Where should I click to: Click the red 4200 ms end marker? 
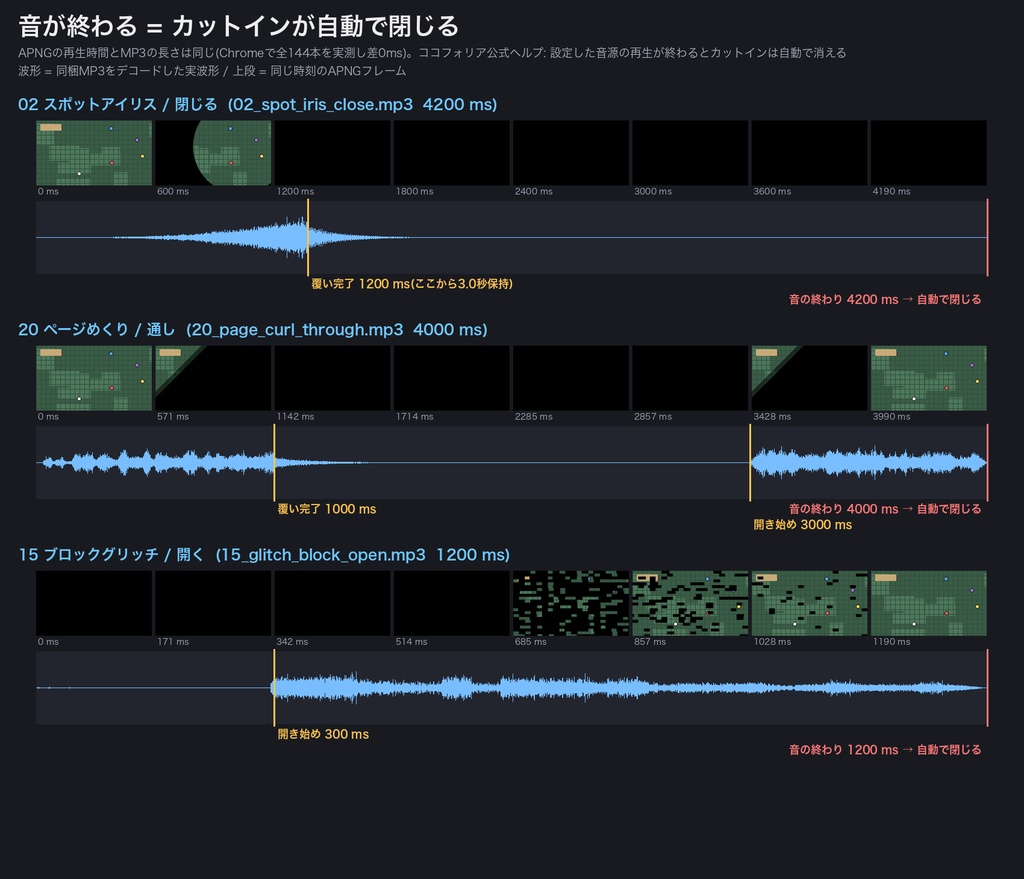coord(987,238)
